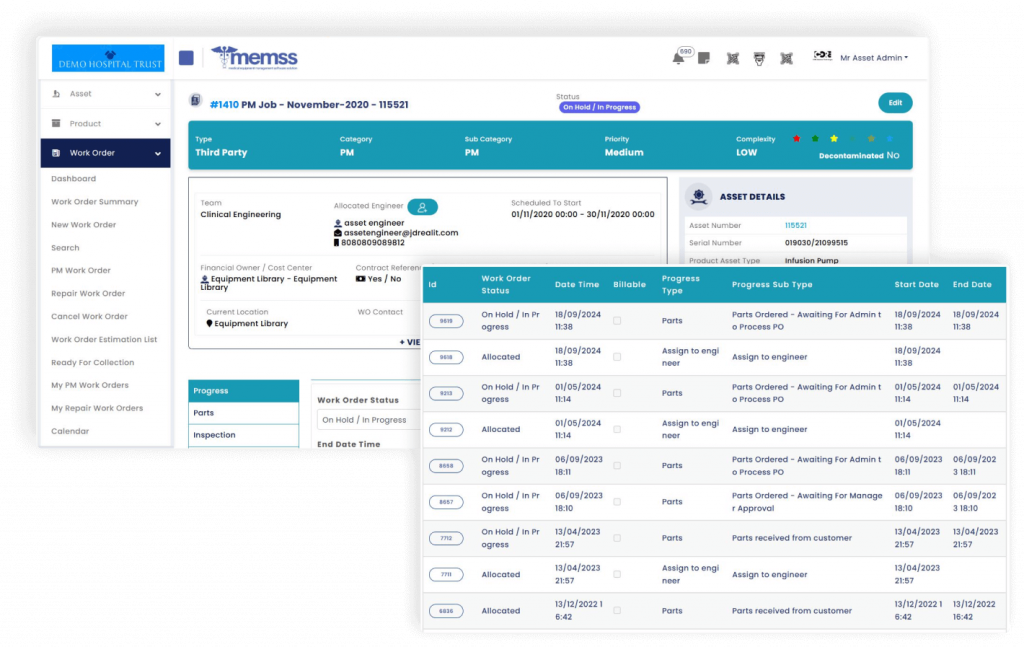This screenshot has height=647, width=1024.
Task: Open progress record ID 8658
Action: click(446, 466)
